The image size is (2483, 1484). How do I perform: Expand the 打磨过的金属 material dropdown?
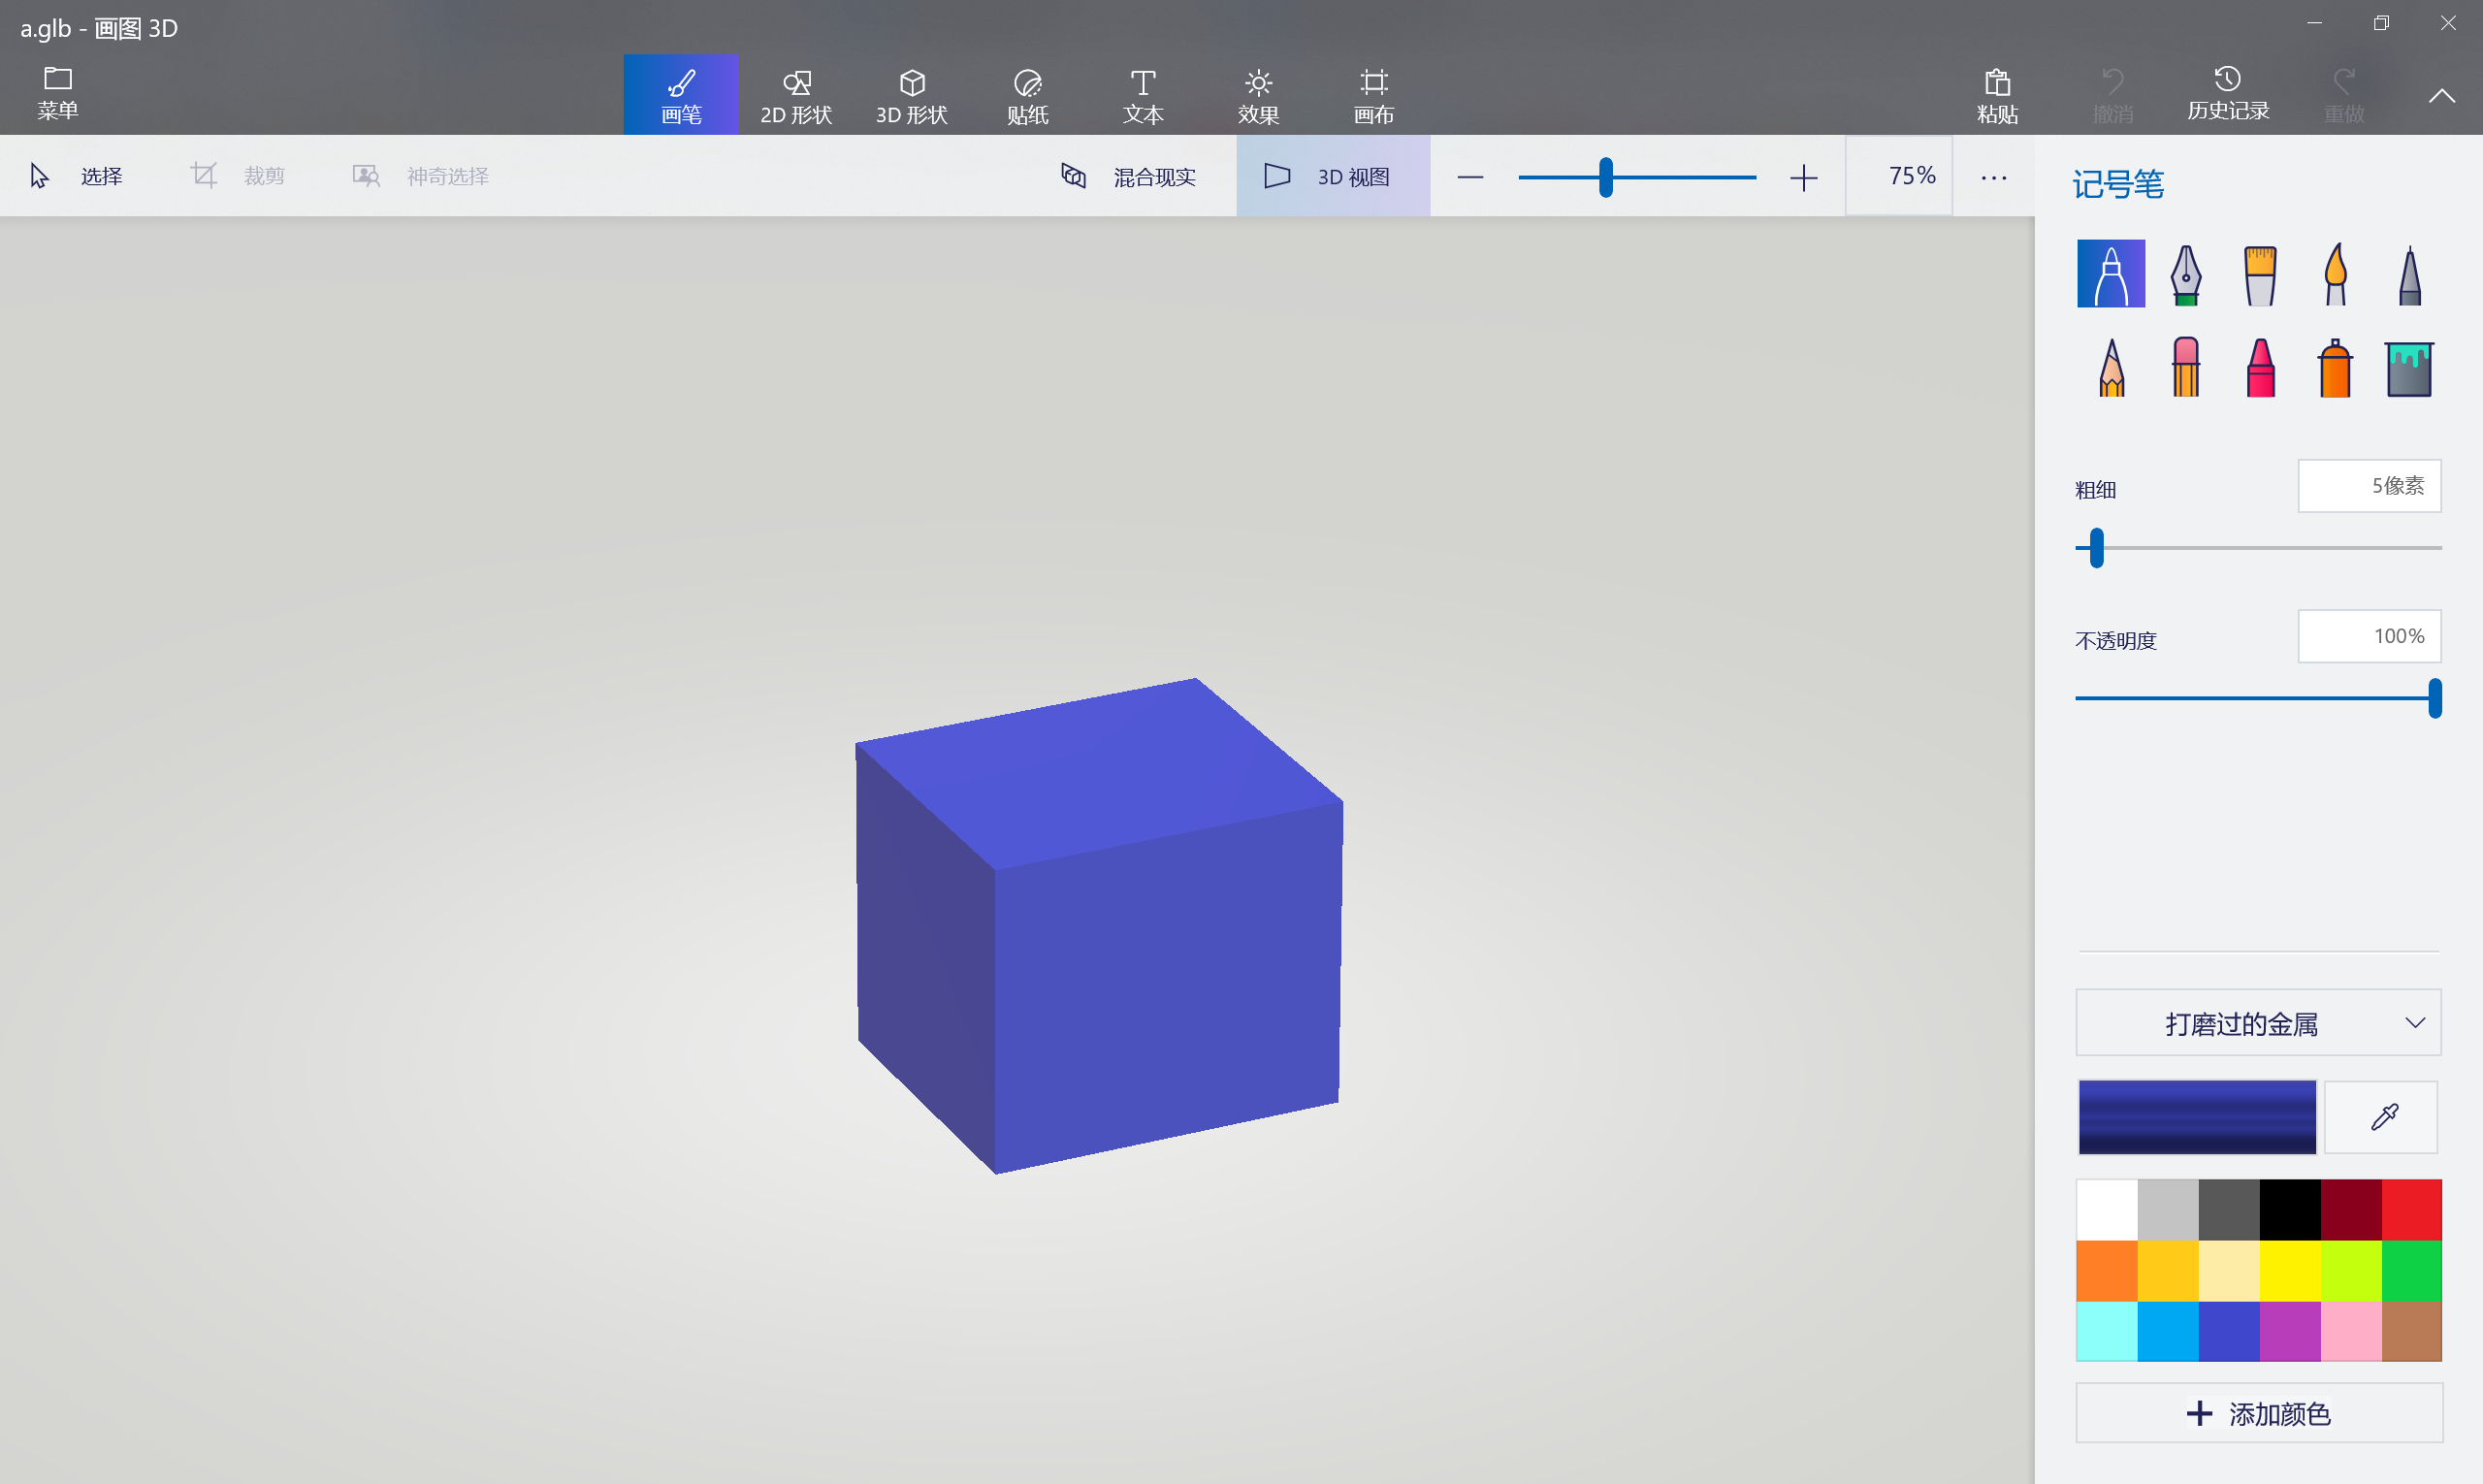(2257, 1023)
